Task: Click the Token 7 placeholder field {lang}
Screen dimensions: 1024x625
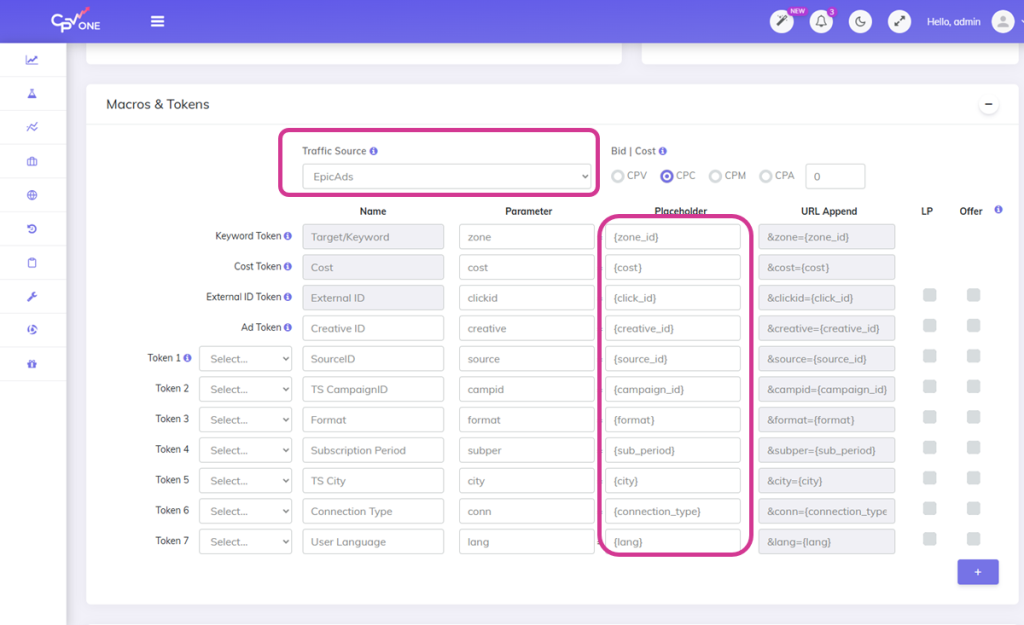Action: pyautogui.click(x=673, y=541)
